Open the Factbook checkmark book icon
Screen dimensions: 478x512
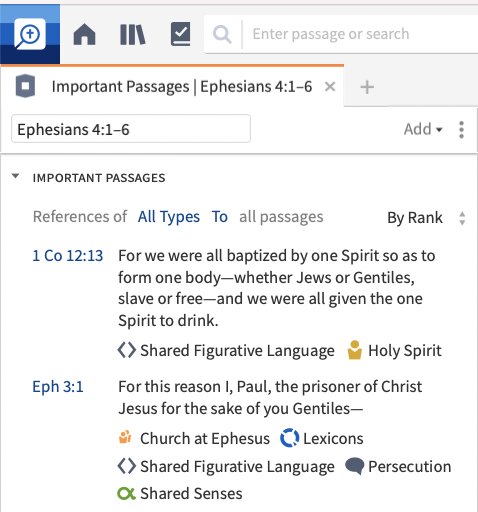180,34
